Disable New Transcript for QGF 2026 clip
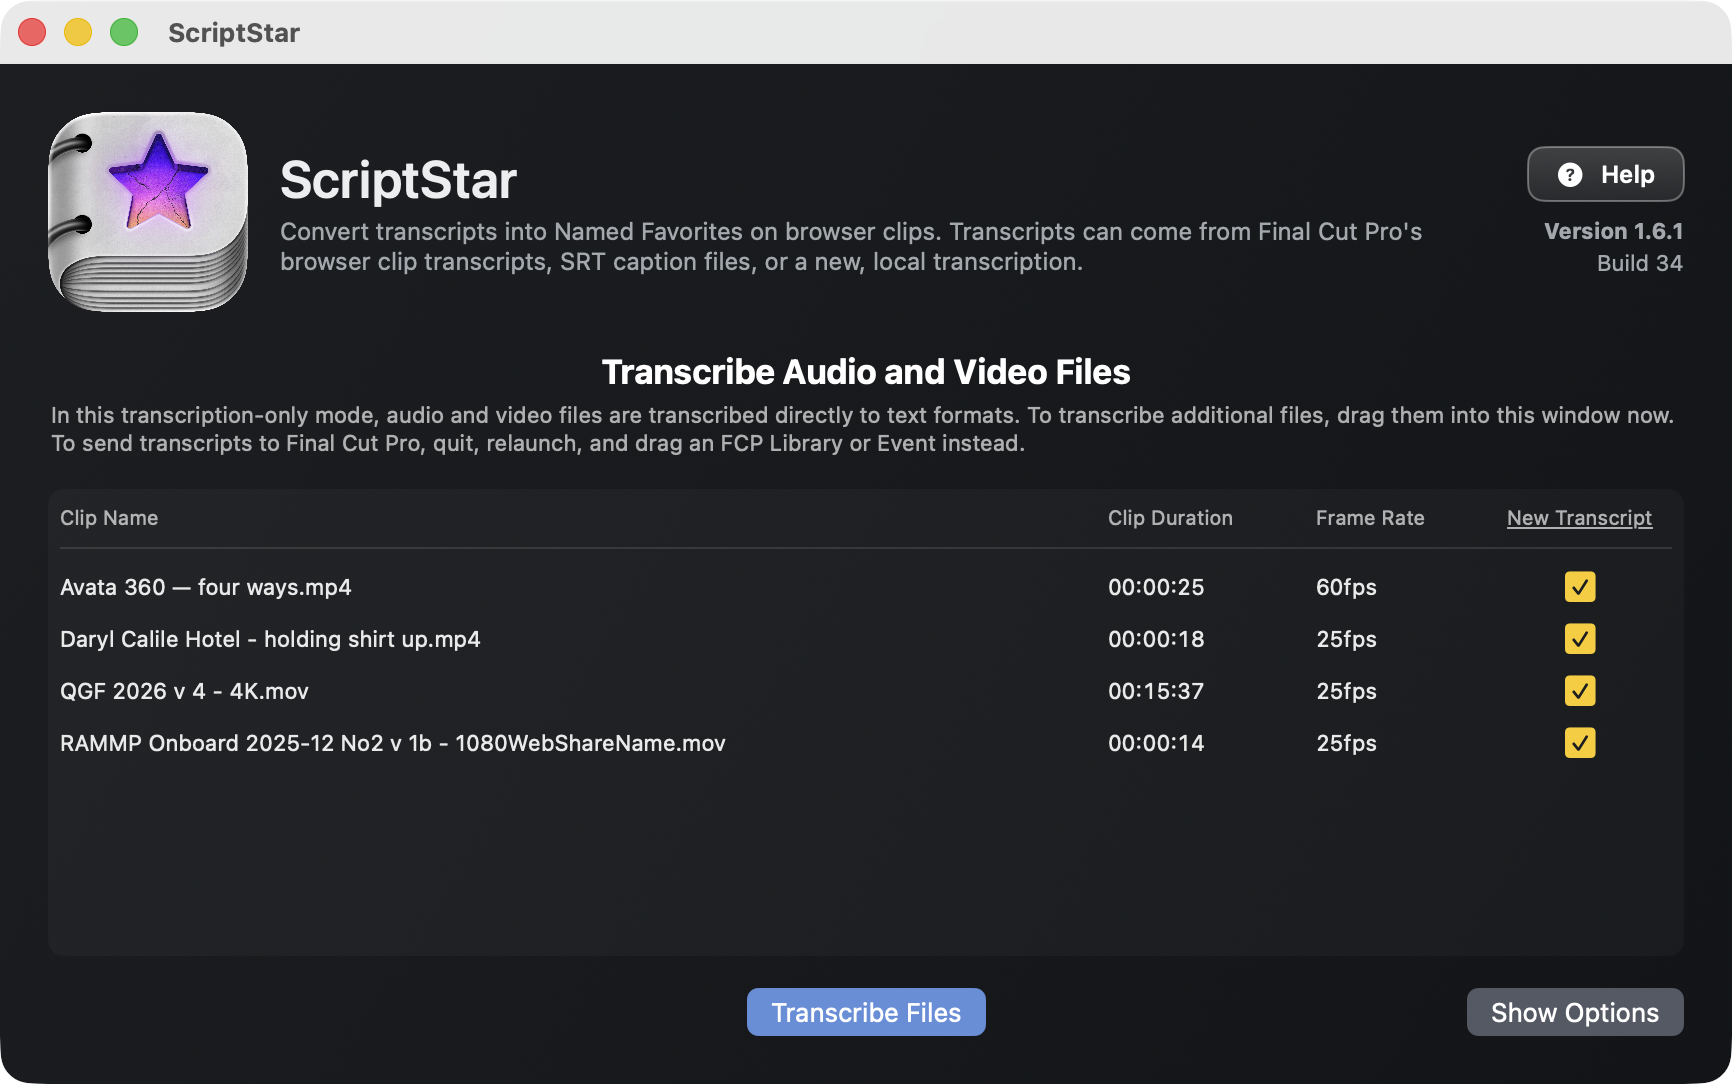 pos(1580,691)
